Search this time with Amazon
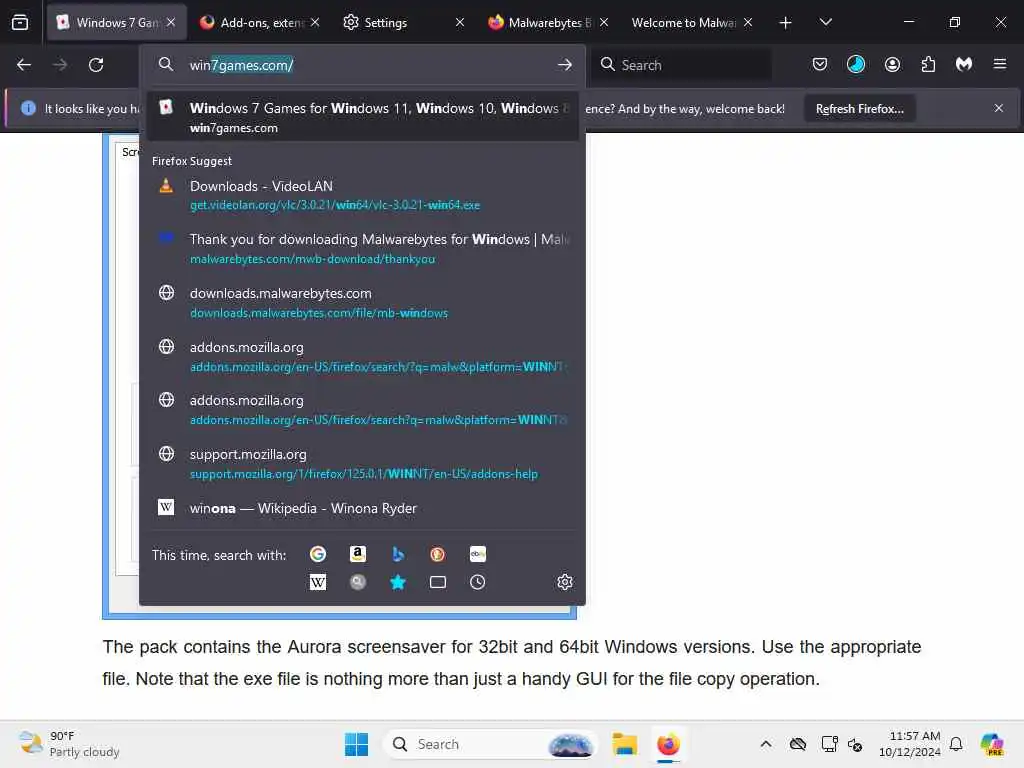This screenshot has height=768, width=1024. coord(358,554)
